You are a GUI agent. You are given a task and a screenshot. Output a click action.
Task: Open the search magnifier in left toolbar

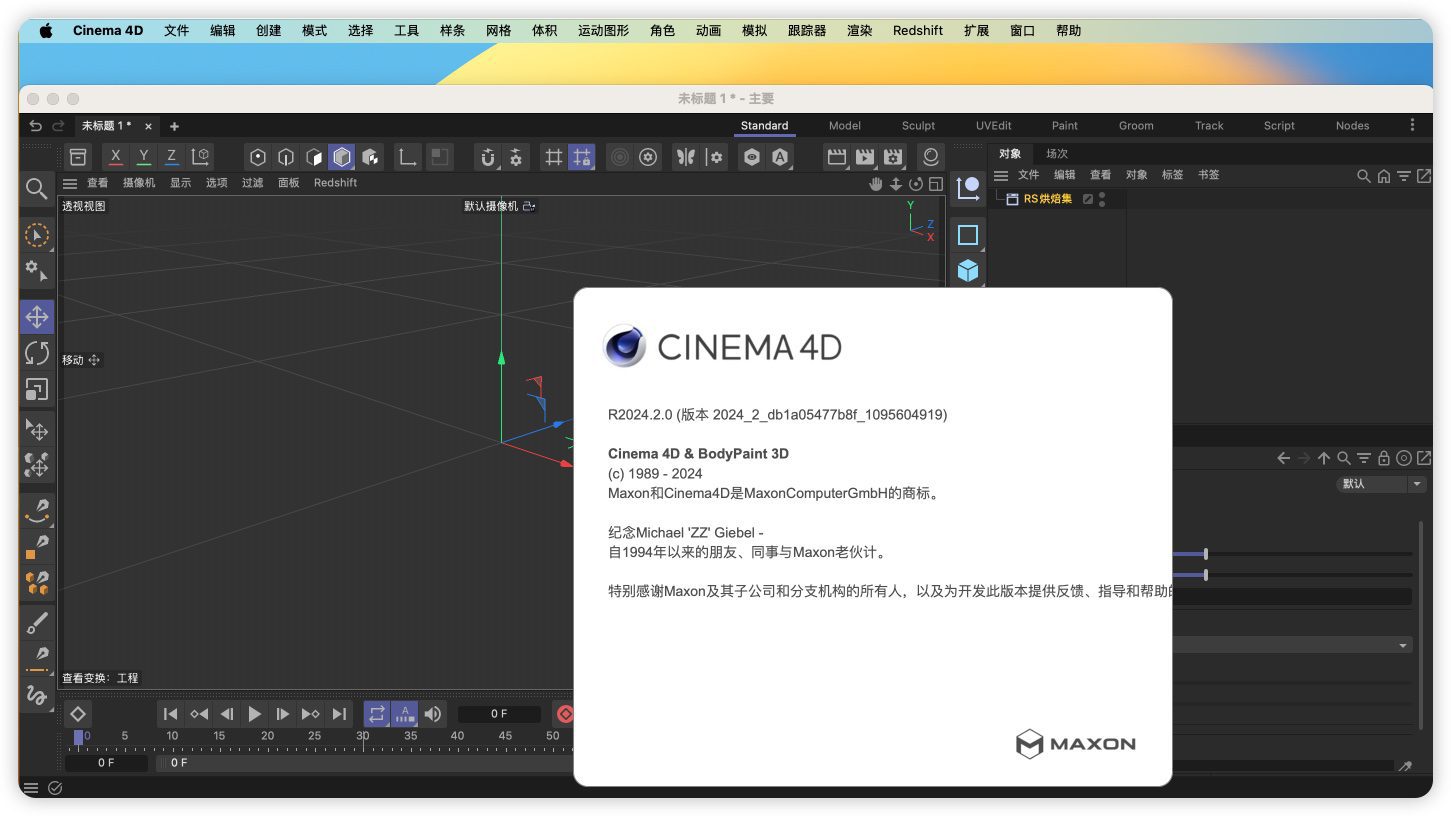(37, 188)
